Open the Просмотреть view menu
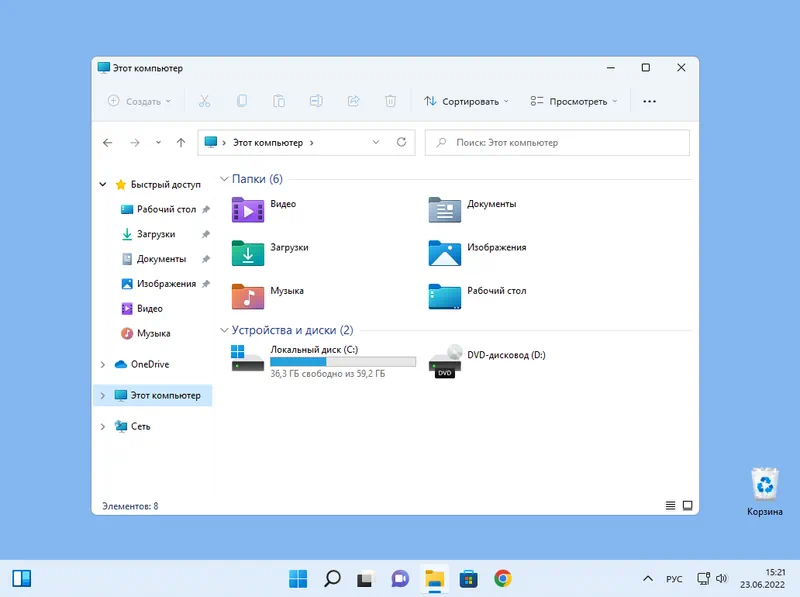 574,101
